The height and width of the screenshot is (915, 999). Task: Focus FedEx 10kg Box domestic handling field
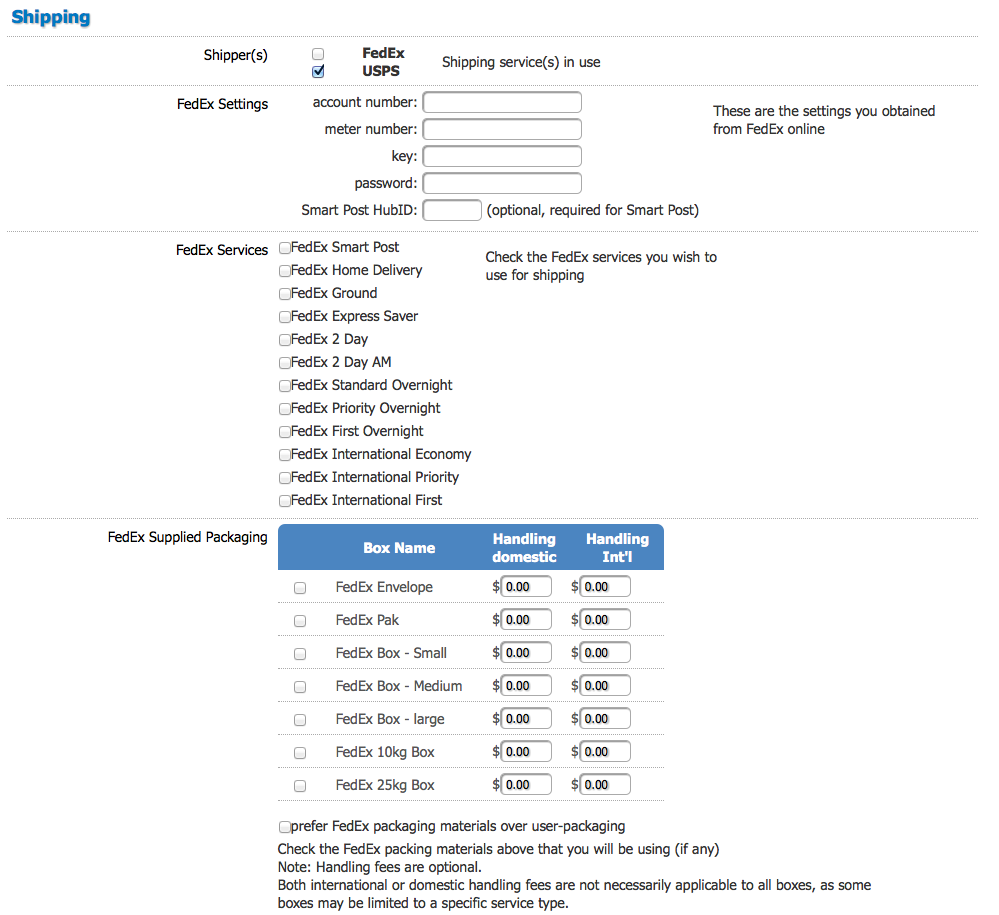[526, 751]
